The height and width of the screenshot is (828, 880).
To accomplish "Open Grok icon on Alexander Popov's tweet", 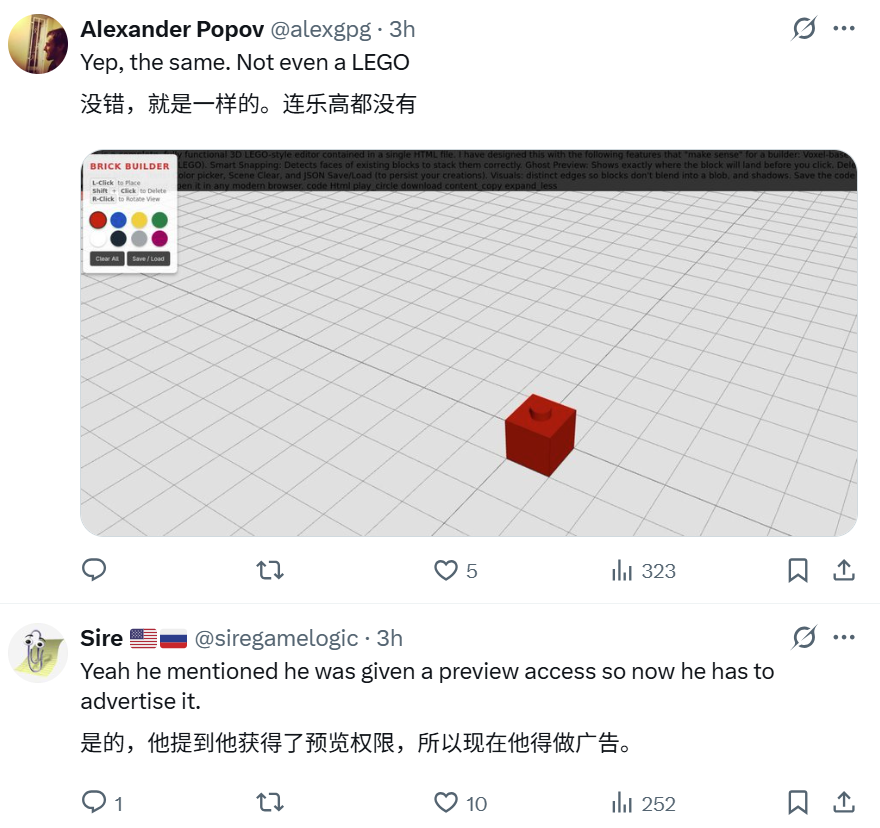I will [x=804, y=29].
